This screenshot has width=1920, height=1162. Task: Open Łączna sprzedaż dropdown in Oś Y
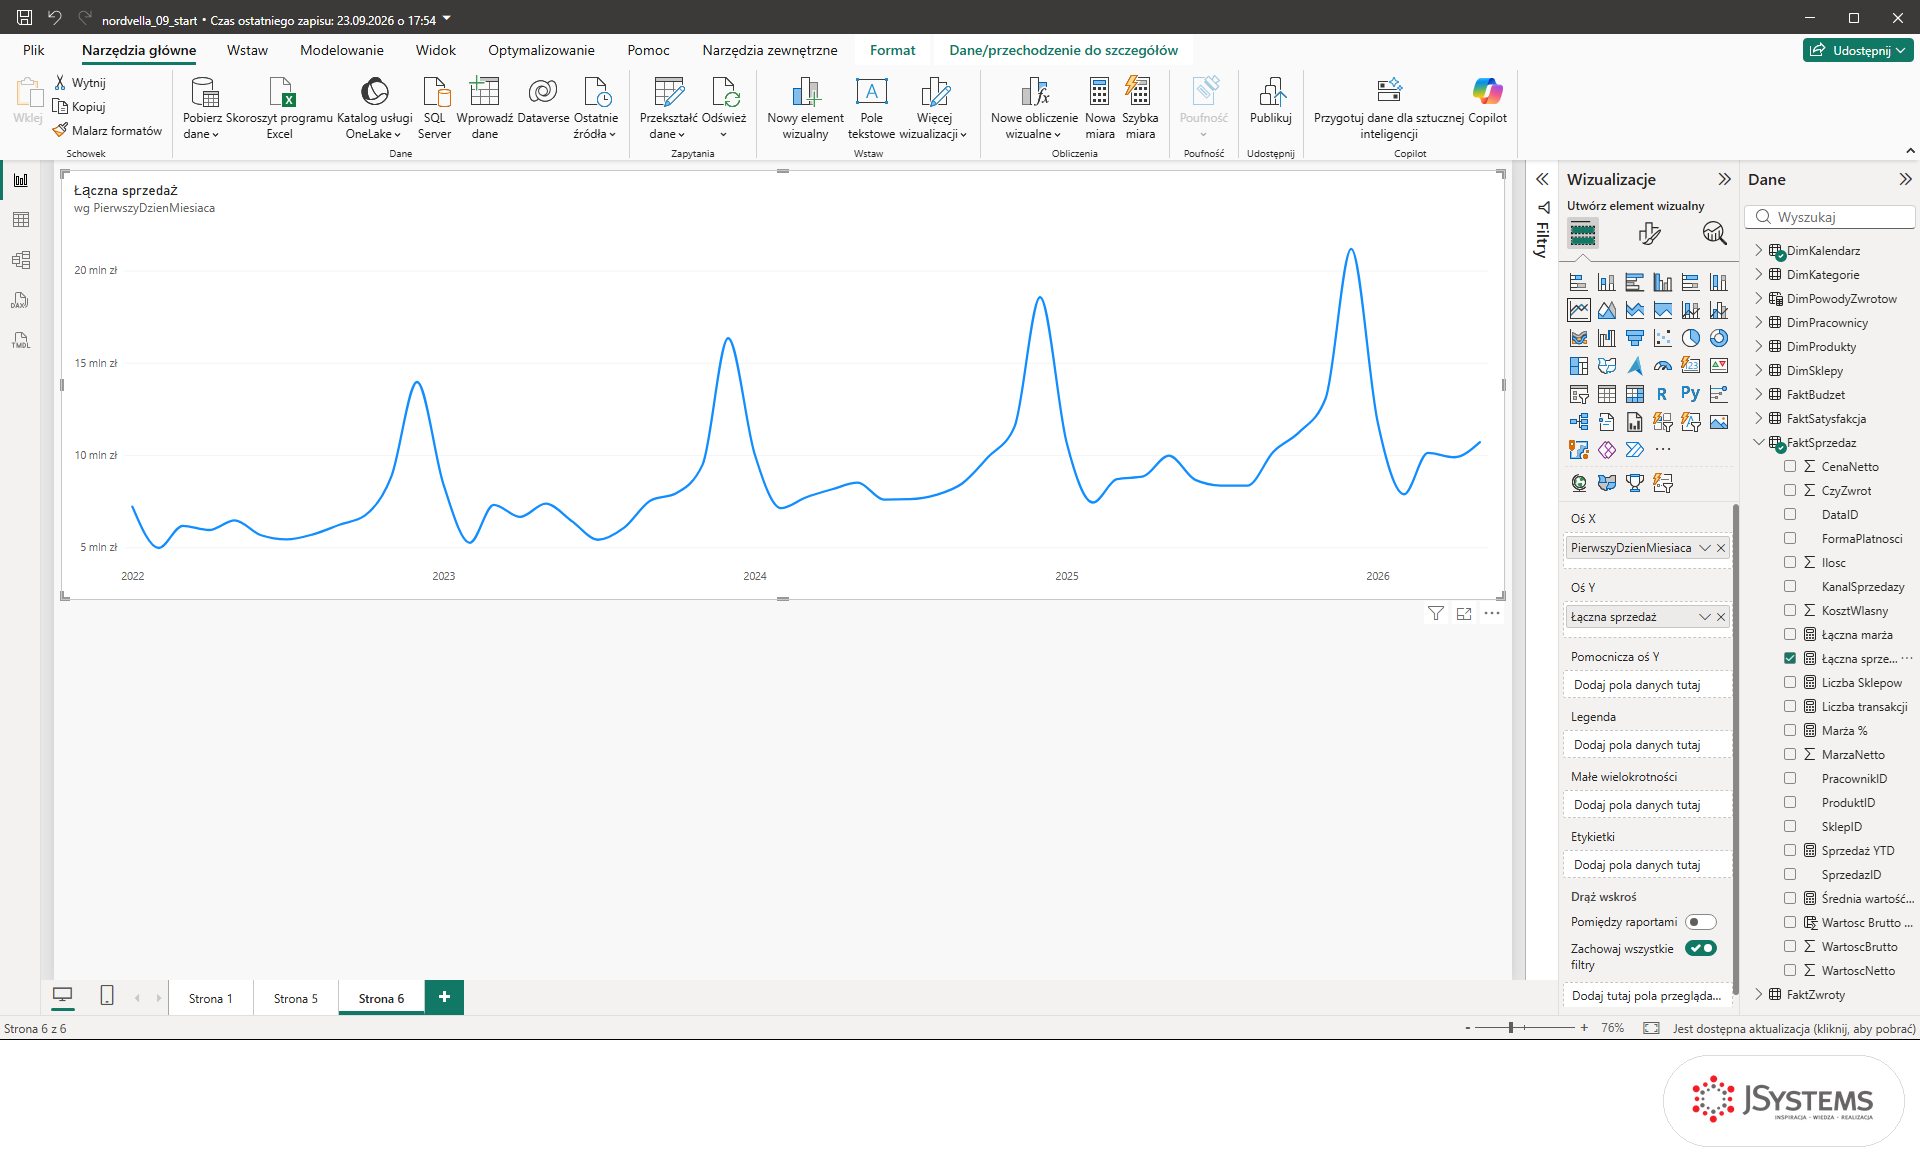1705,617
